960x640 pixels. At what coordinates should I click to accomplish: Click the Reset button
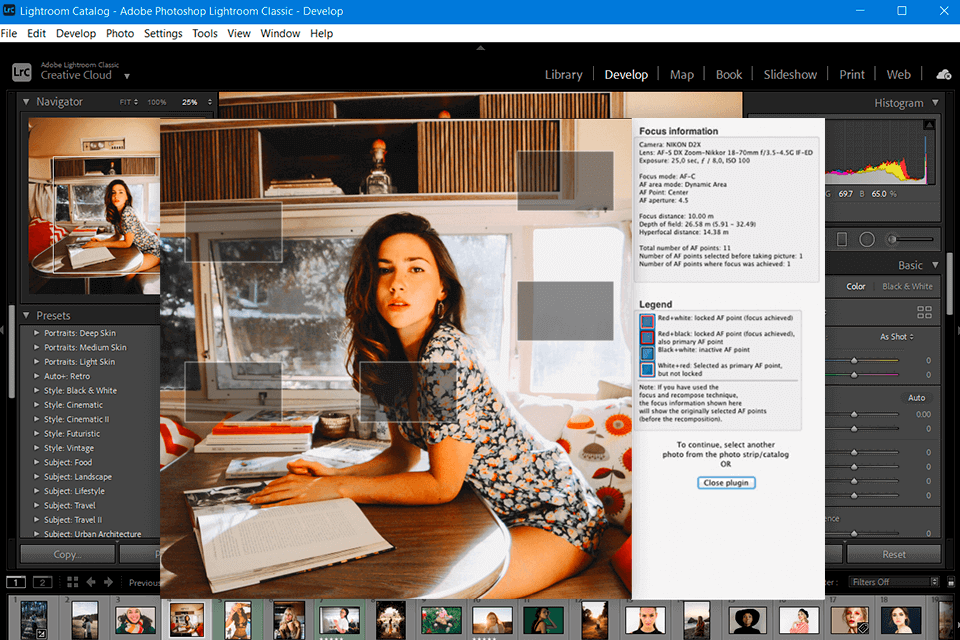[x=894, y=554]
